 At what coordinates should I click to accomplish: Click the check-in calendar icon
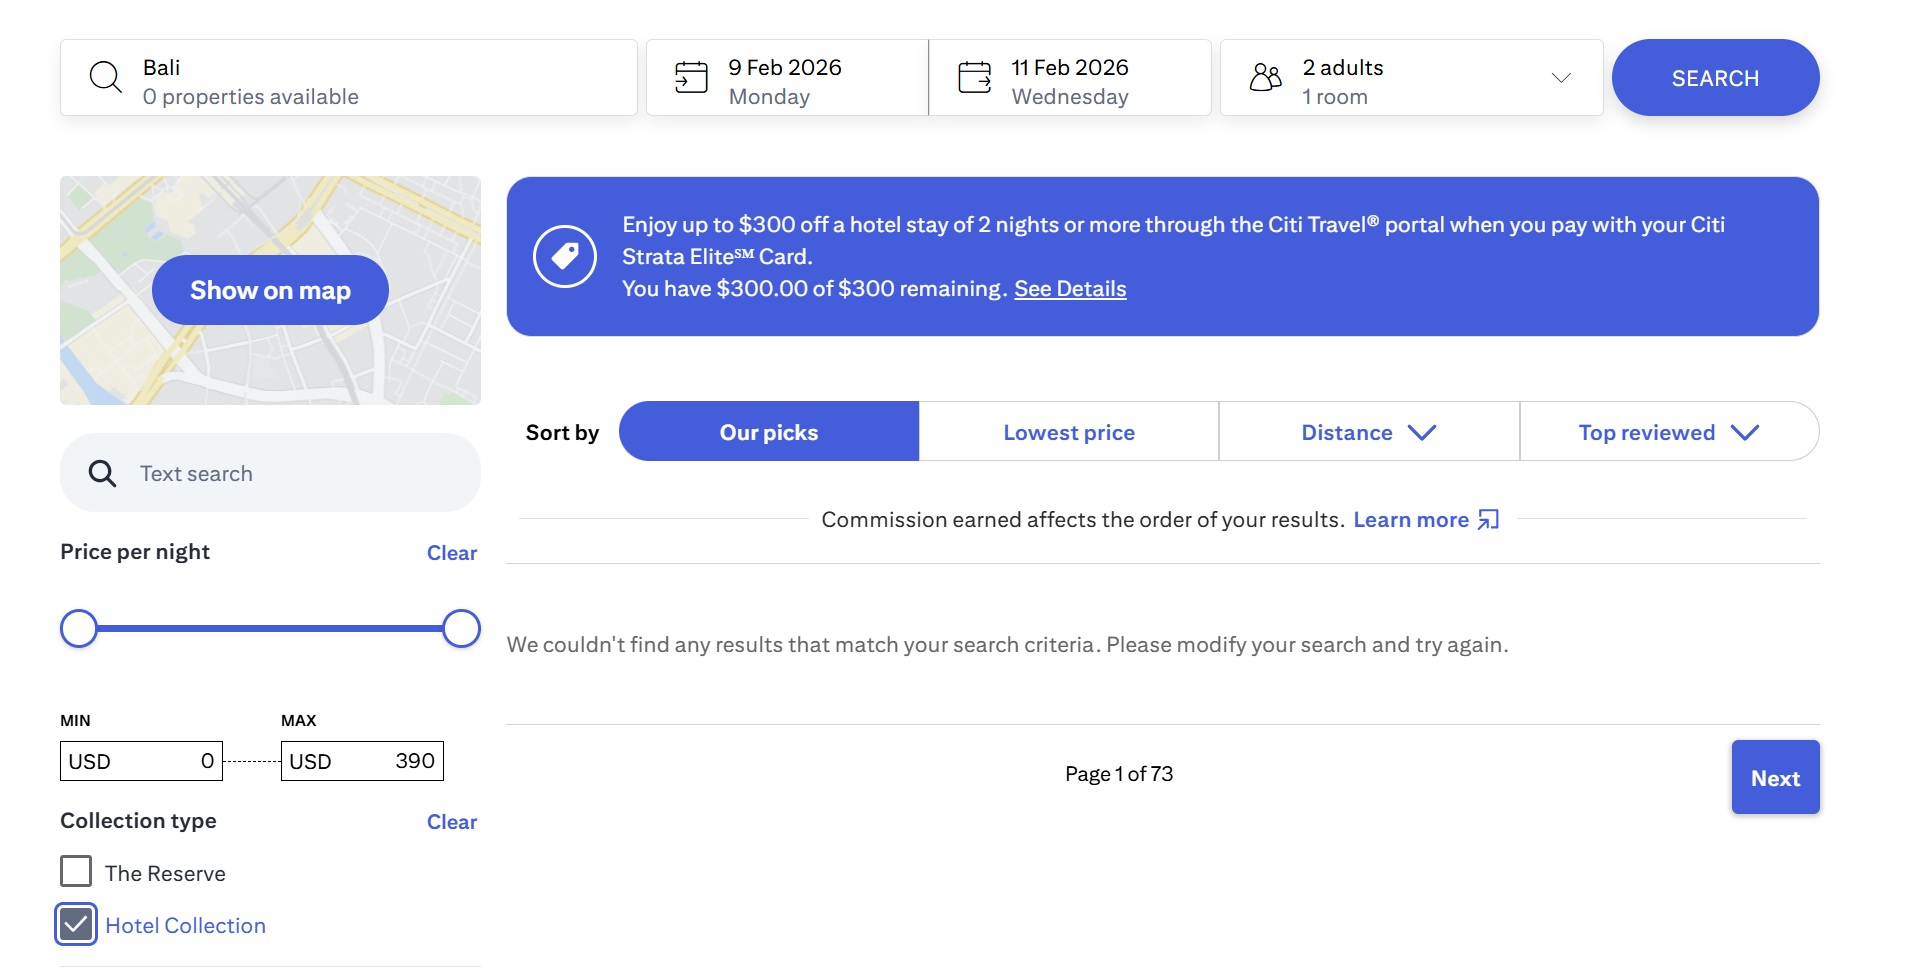tap(691, 77)
